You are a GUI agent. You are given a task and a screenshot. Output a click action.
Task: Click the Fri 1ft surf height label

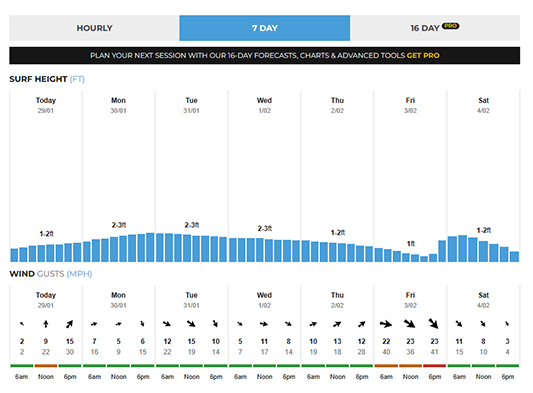[411, 244]
